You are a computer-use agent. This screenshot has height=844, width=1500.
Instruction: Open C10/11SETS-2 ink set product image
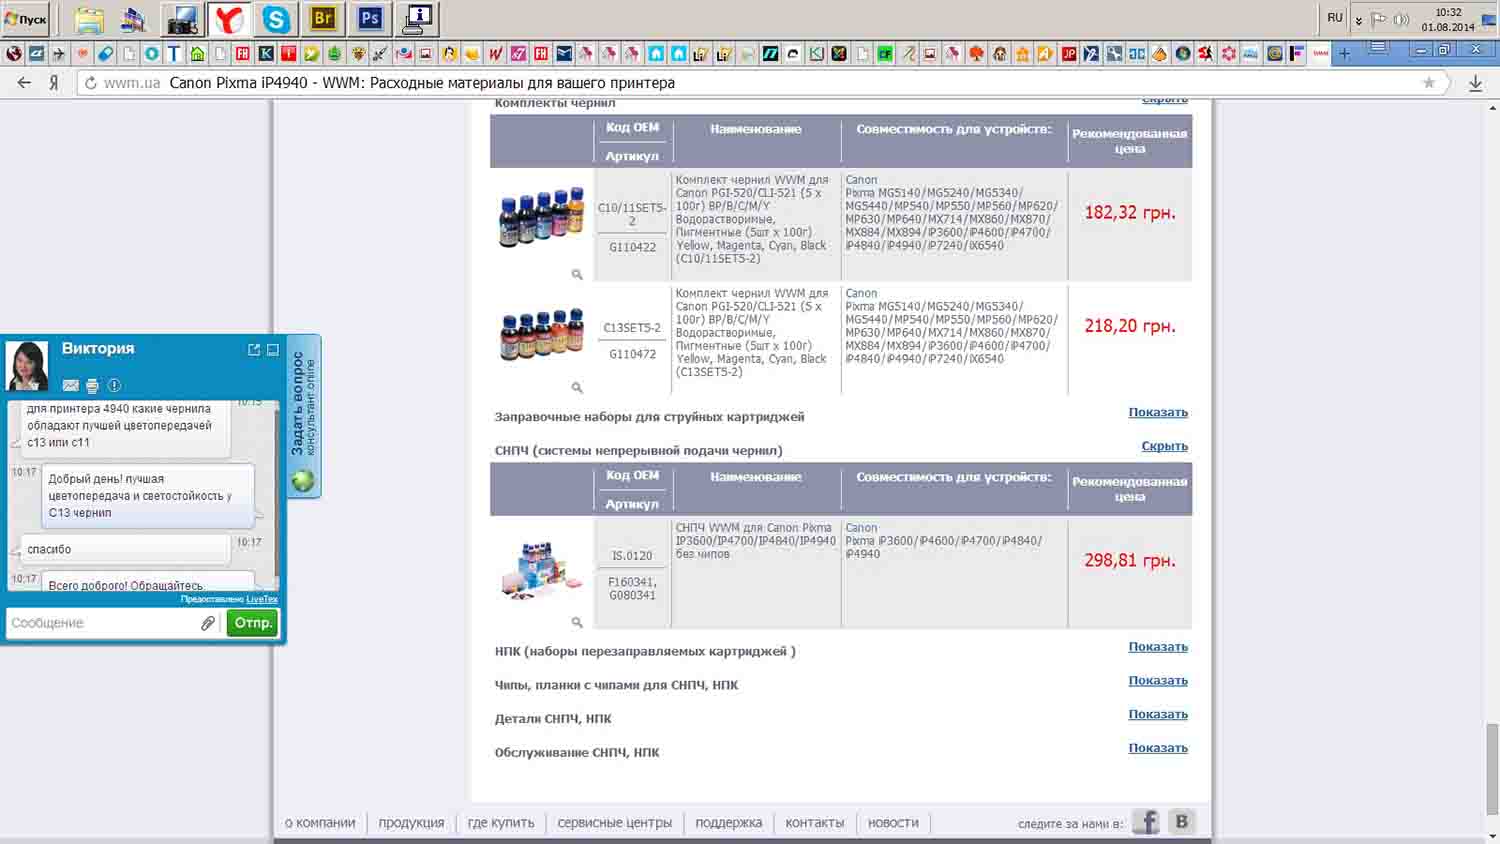[x=541, y=216]
